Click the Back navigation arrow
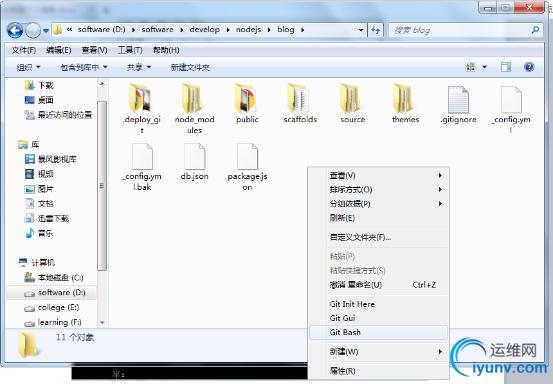 click(15, 30)
